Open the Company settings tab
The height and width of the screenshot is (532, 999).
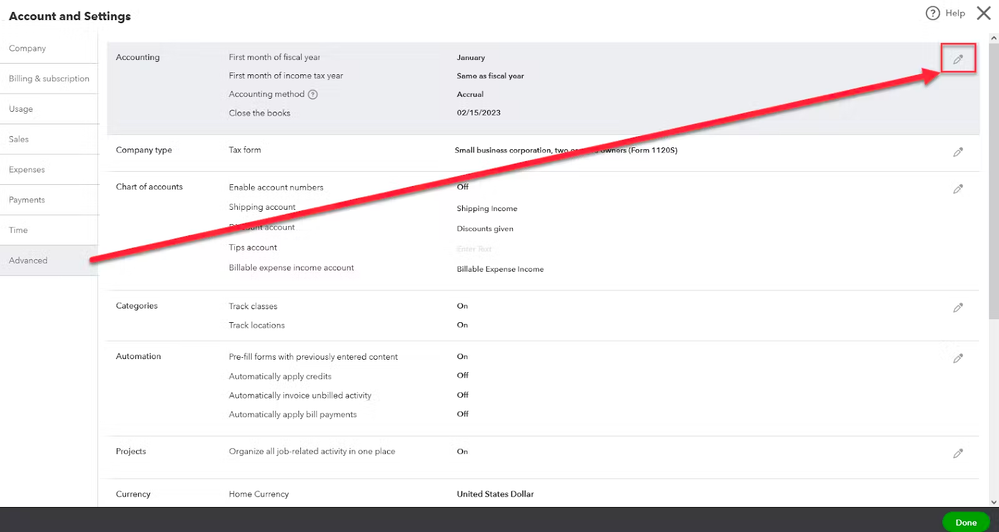click(x=28, y=49)
